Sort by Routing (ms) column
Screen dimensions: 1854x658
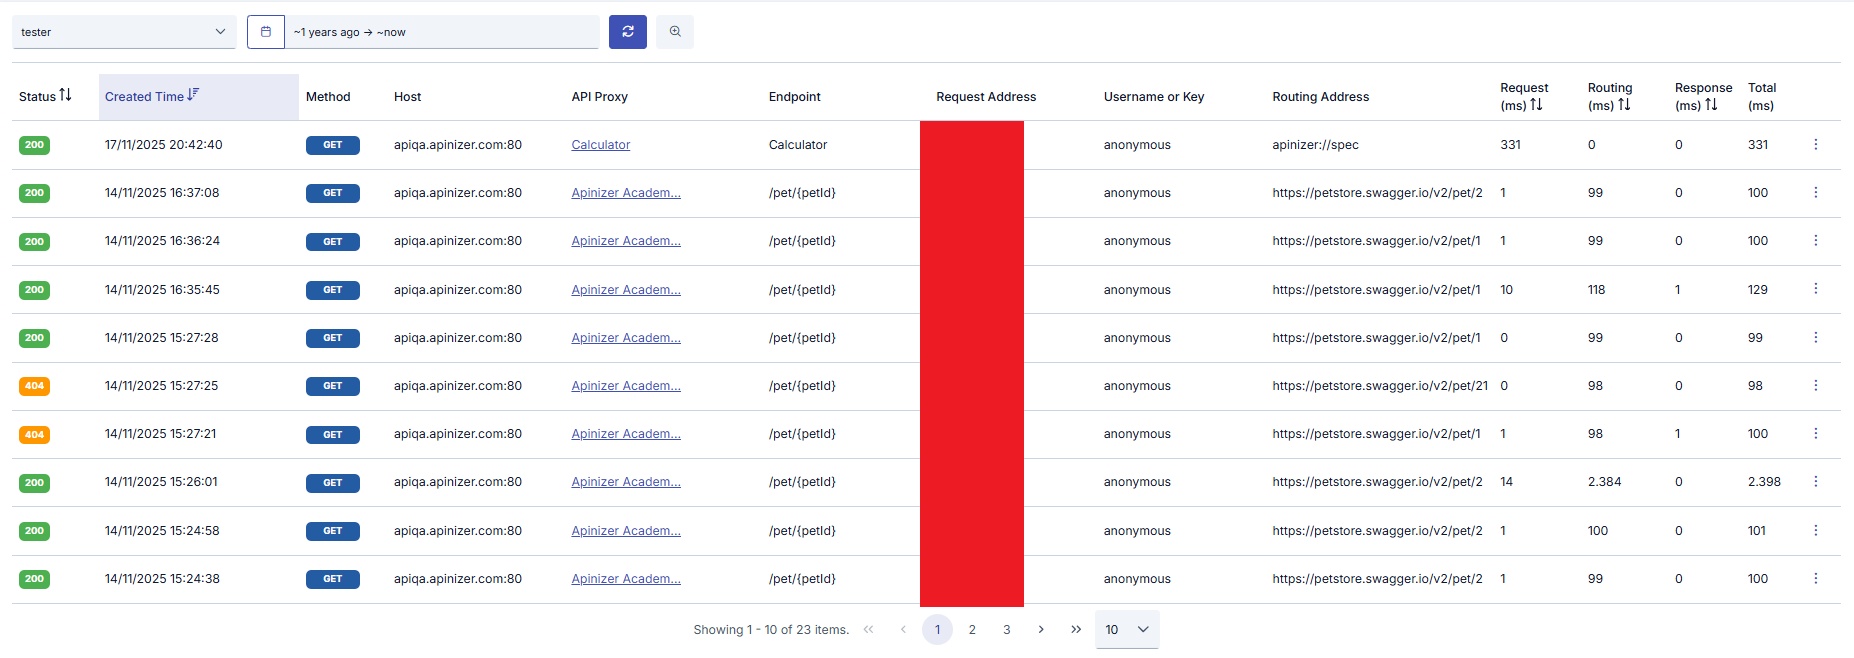(1624, 105)
